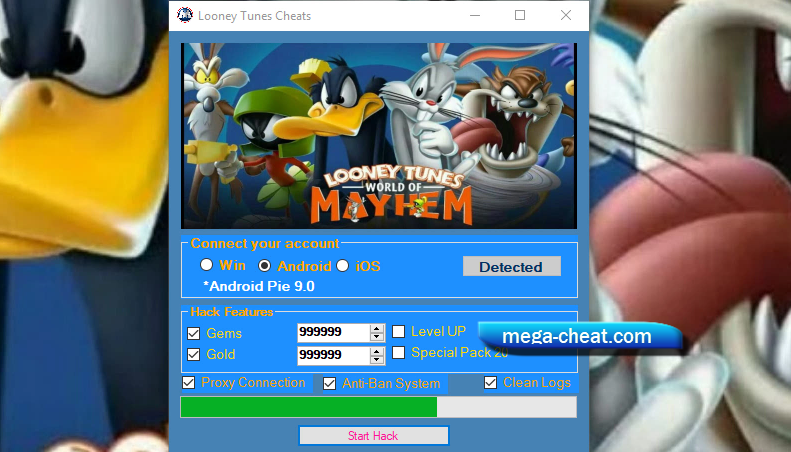This screenshot has height=452, width=791.
Task: Close the Looney Tunes Cheats window
Action: tap(566, 16)
